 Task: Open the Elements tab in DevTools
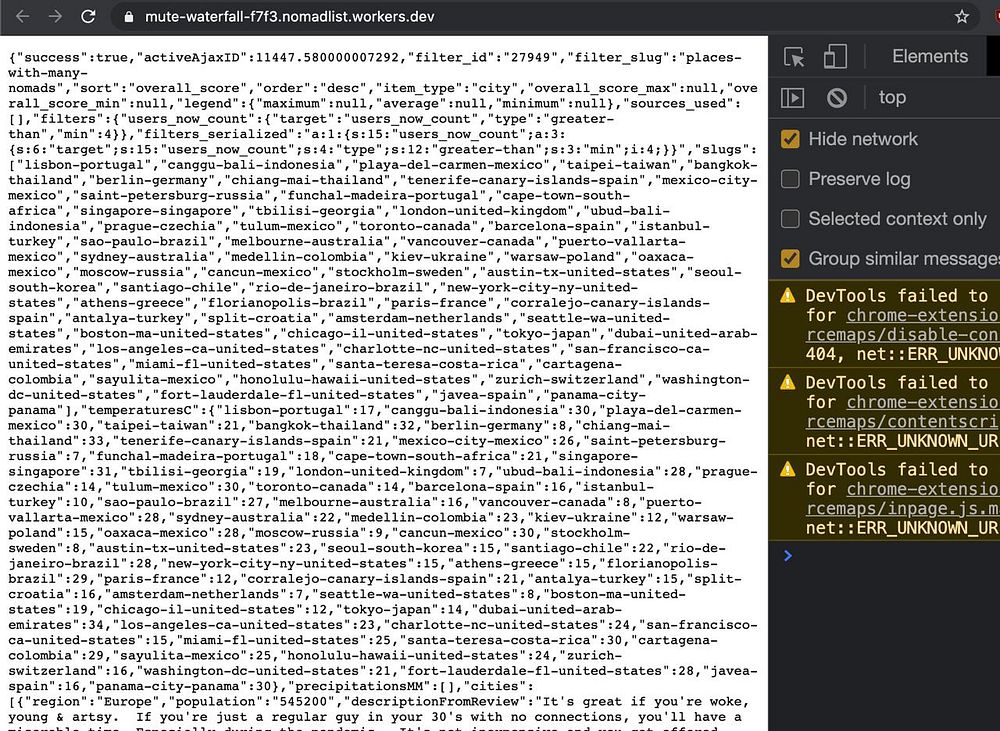click(x=930, y=56)
